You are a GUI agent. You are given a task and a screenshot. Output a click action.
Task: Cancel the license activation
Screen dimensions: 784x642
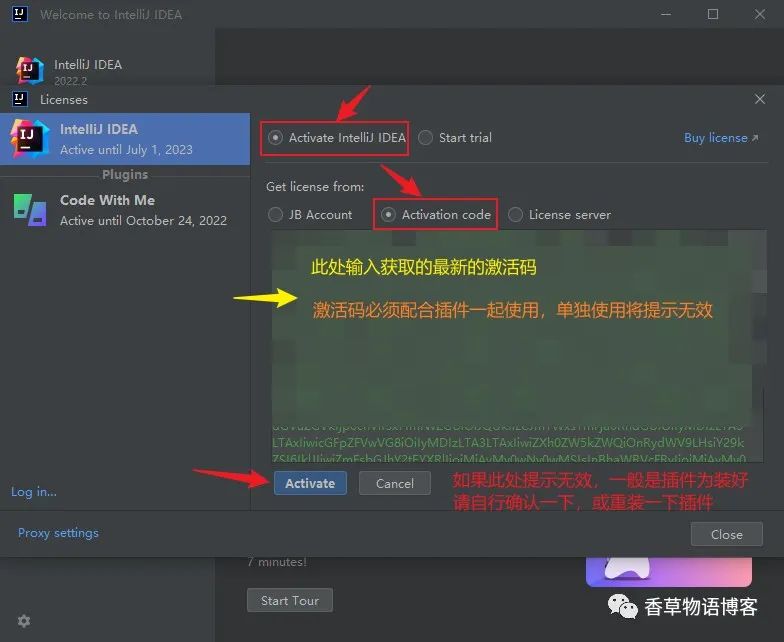(394, 483)
